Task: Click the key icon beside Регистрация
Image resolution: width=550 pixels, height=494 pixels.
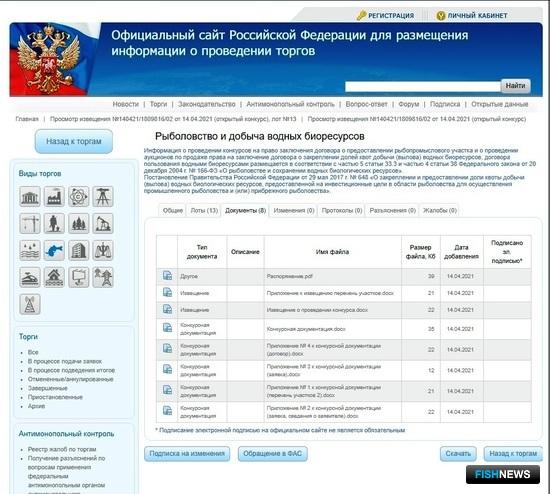Action: pos(361,15)
